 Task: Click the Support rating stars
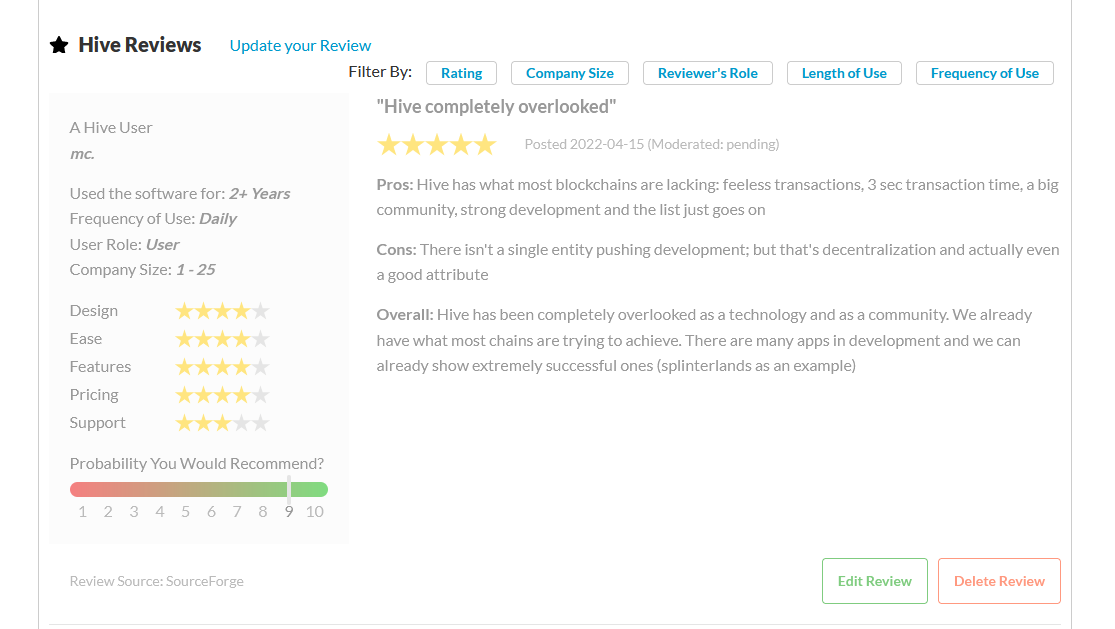point(223,423)
